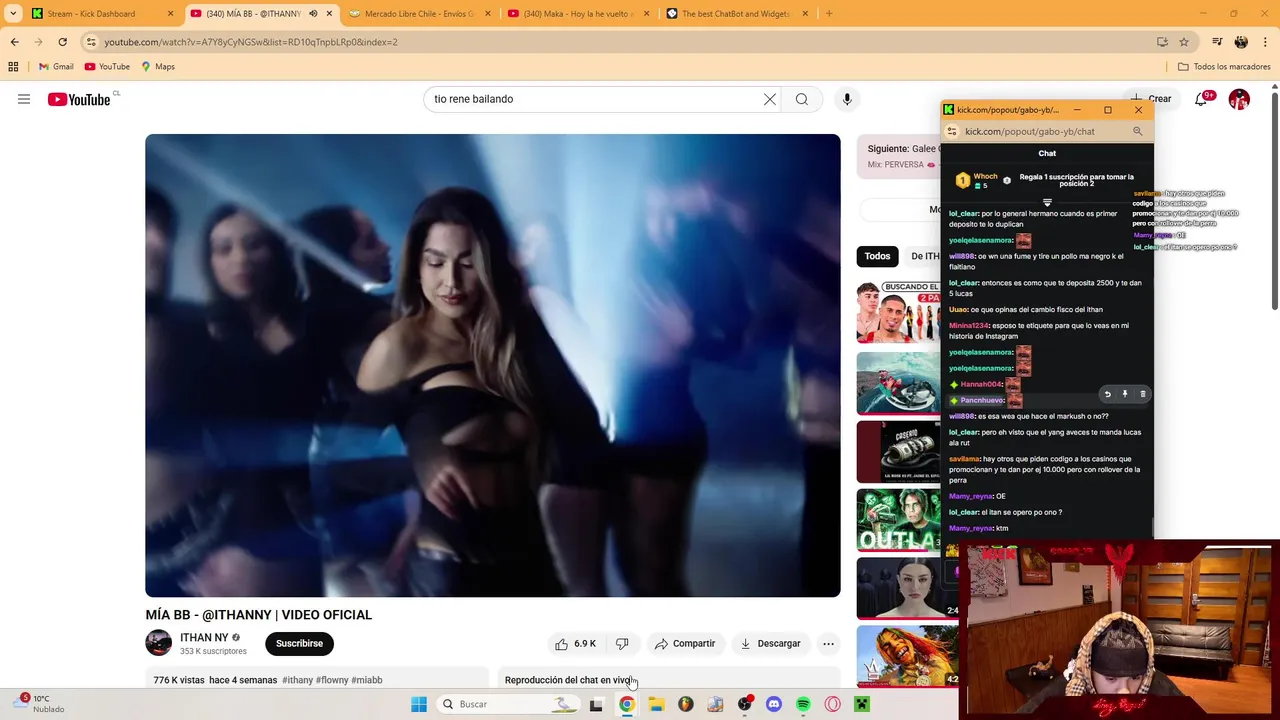This screenshot has width=1280, height=720.
Task: Pin Pancnhuevo's chat message
Action: click(1125, 394)
